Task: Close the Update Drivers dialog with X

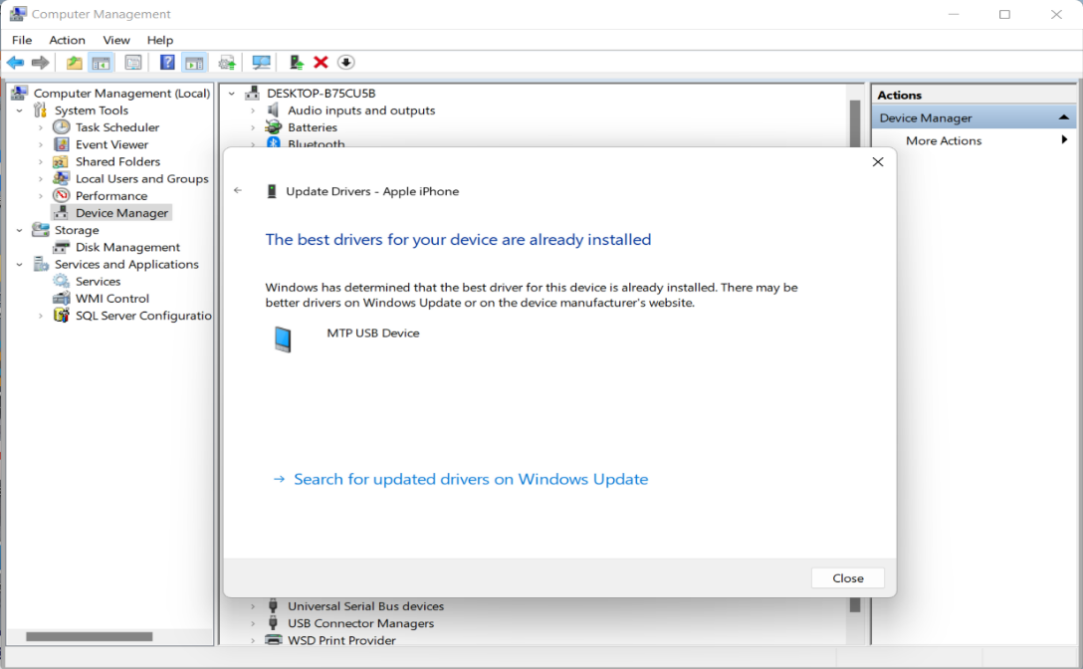Action: point(878,162)
